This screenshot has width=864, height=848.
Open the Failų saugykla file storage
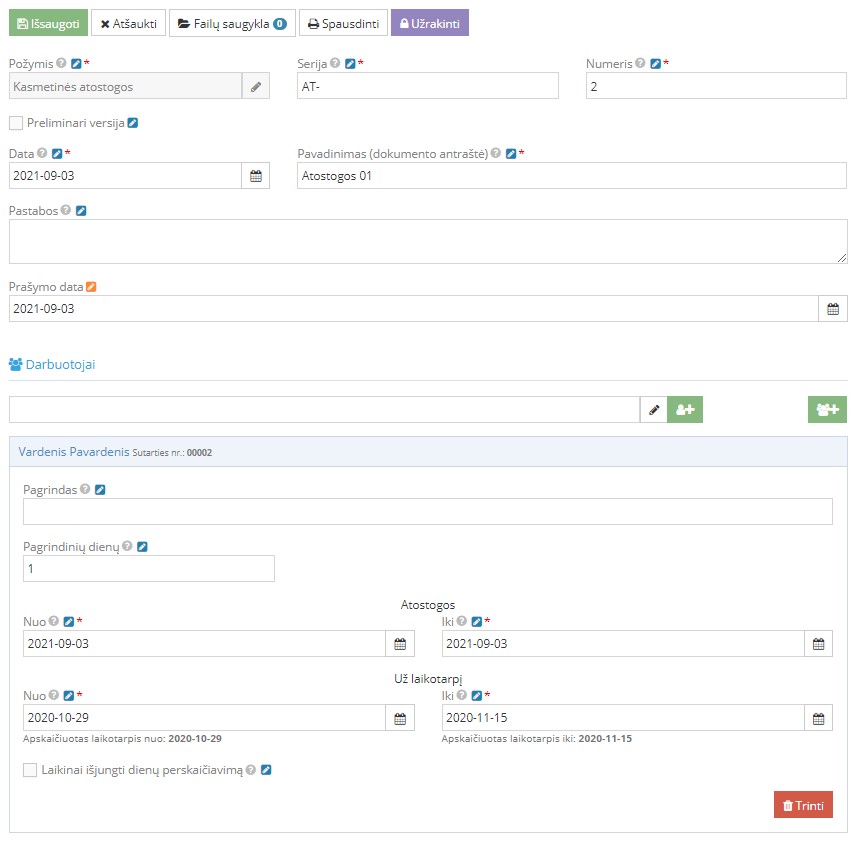[232, 23]
